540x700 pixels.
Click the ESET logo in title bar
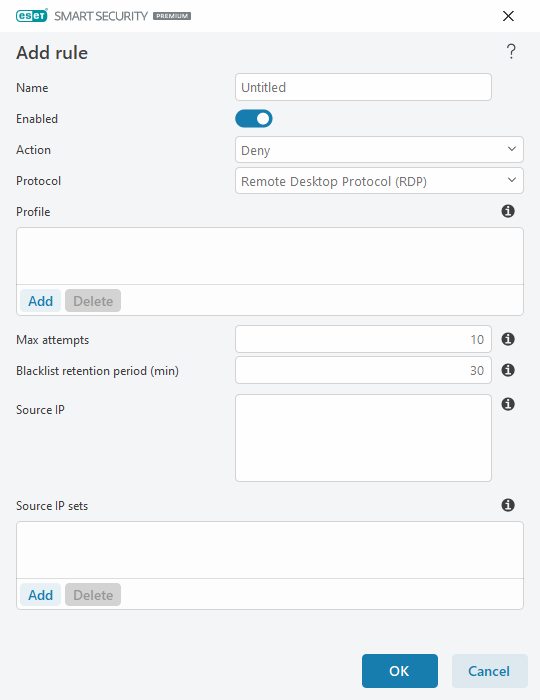click(x=32, y=16)
